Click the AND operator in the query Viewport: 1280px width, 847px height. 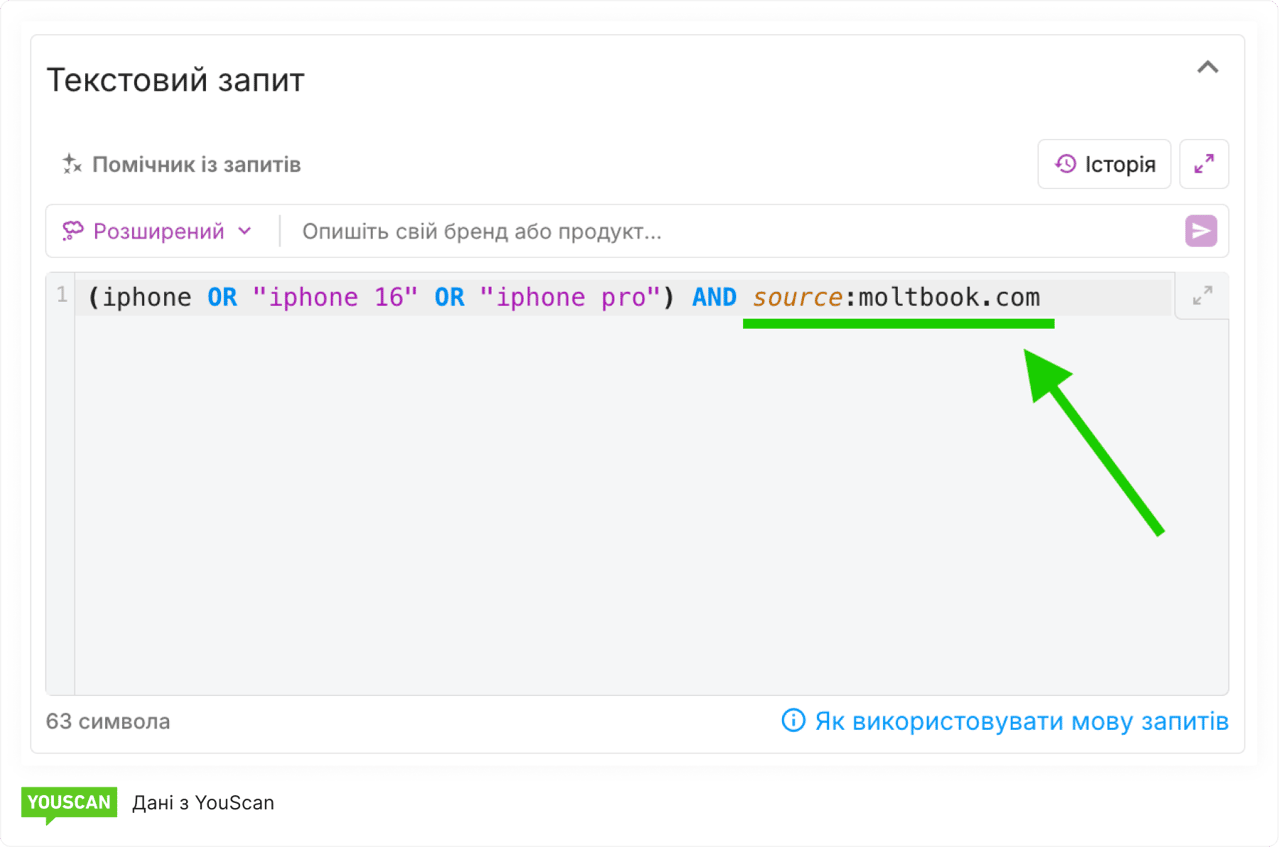pos(714,298)
